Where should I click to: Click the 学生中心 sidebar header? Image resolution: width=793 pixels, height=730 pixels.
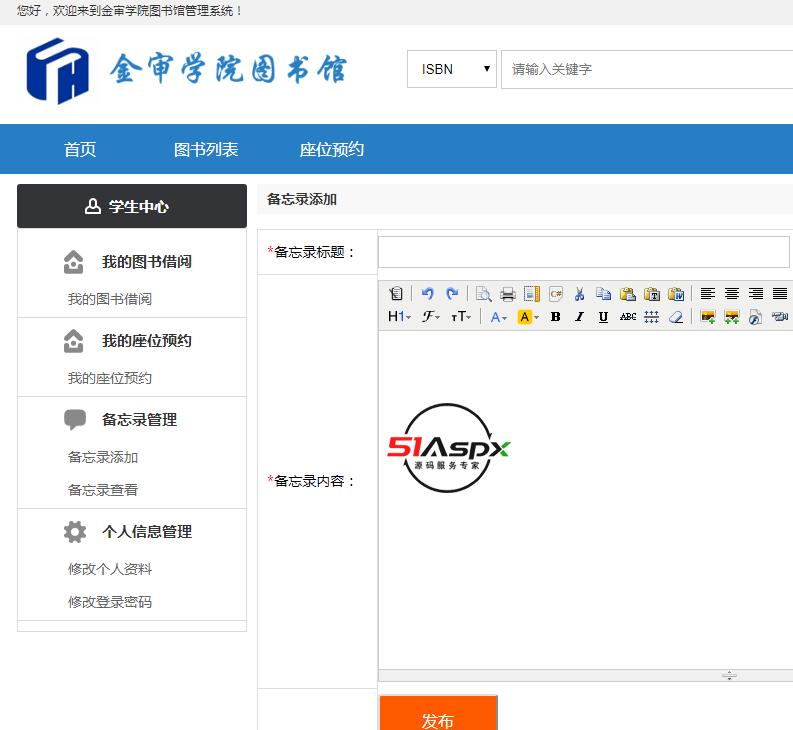[x=132, y=206]
